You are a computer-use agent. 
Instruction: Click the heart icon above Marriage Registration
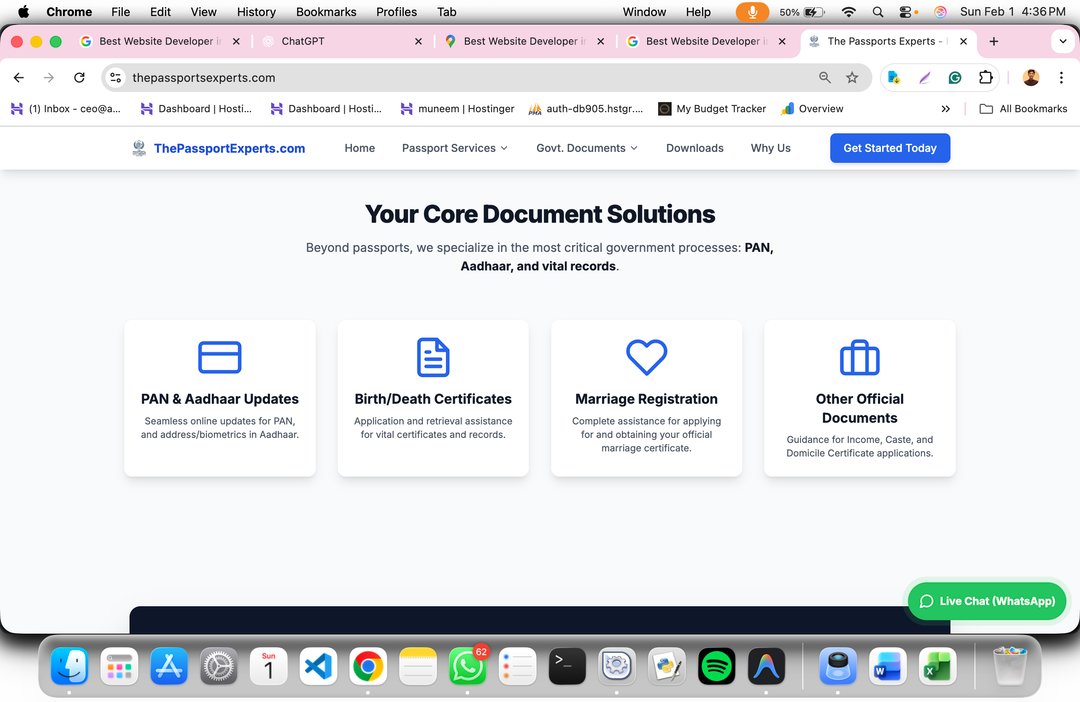[646, 357]
